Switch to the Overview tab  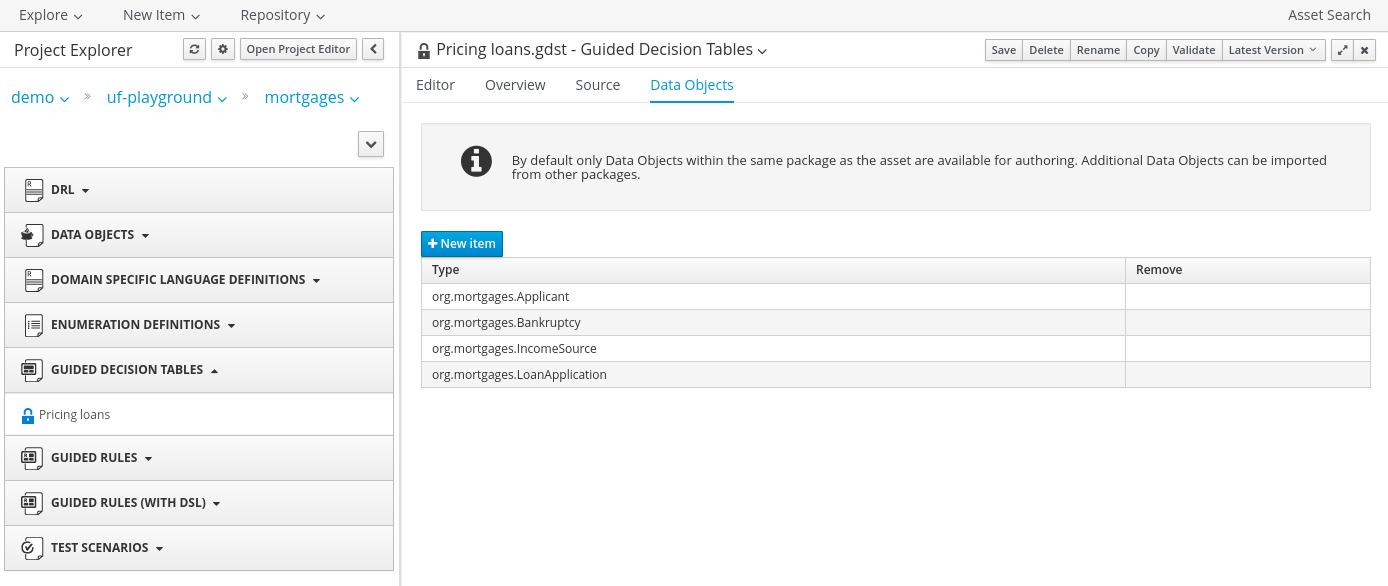(515, 85)
